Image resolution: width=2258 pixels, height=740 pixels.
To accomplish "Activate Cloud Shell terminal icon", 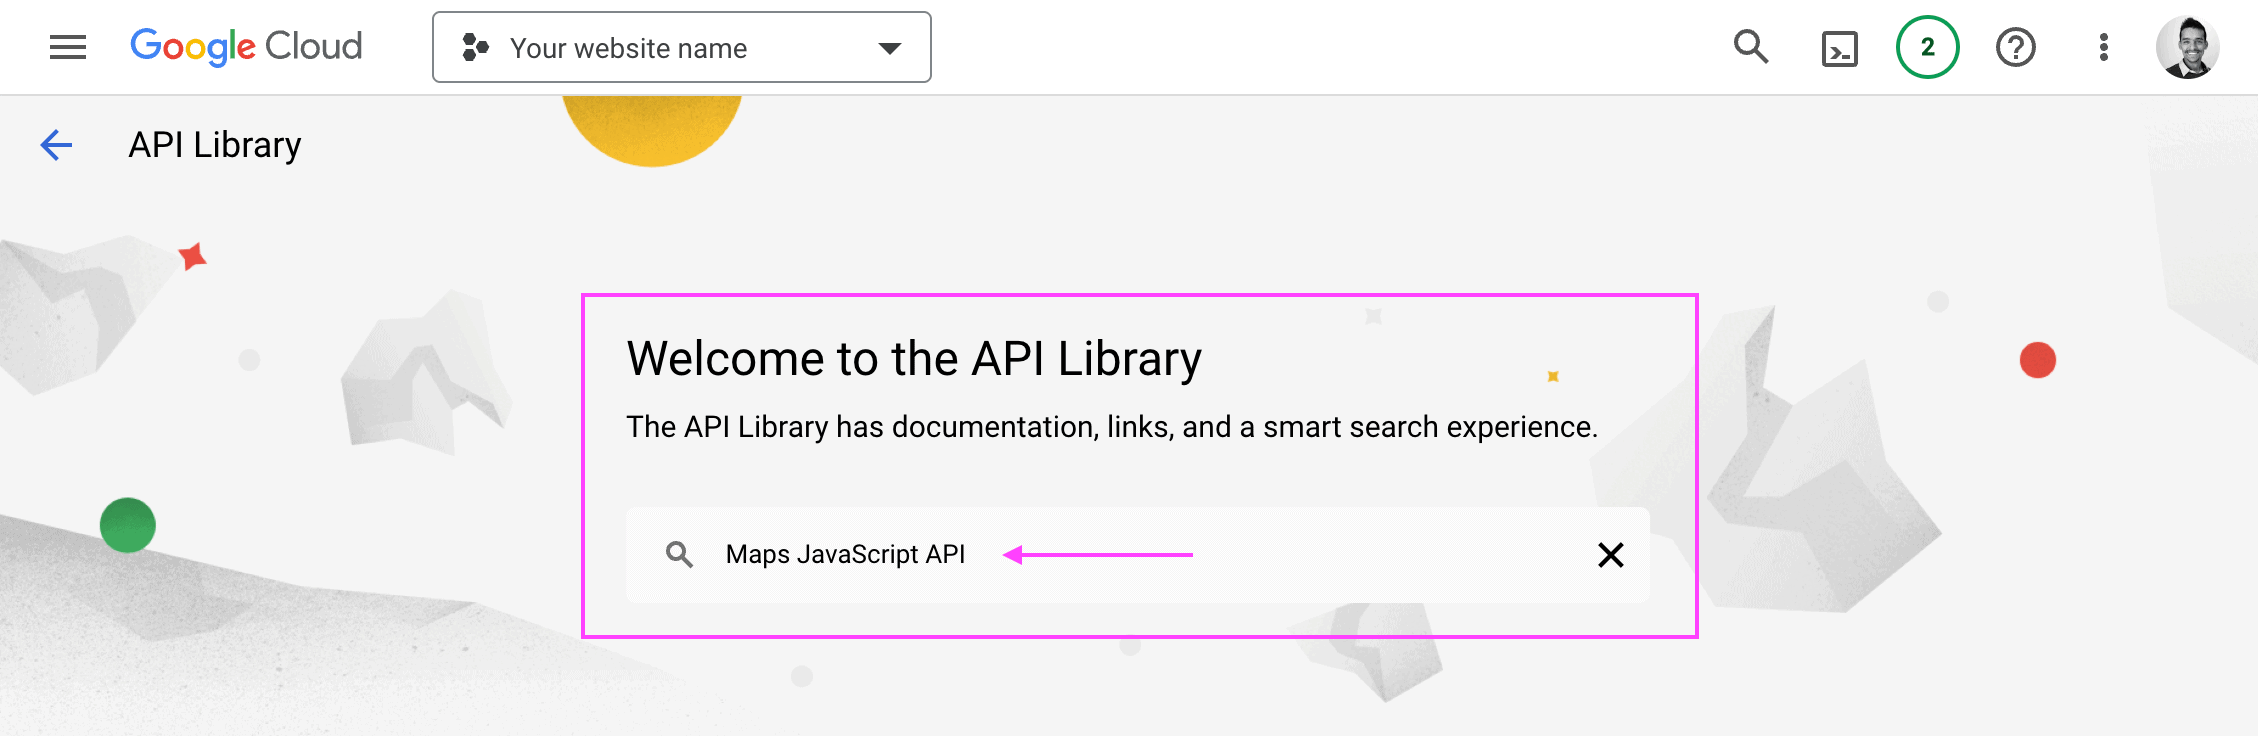I will click(1840, 48).
